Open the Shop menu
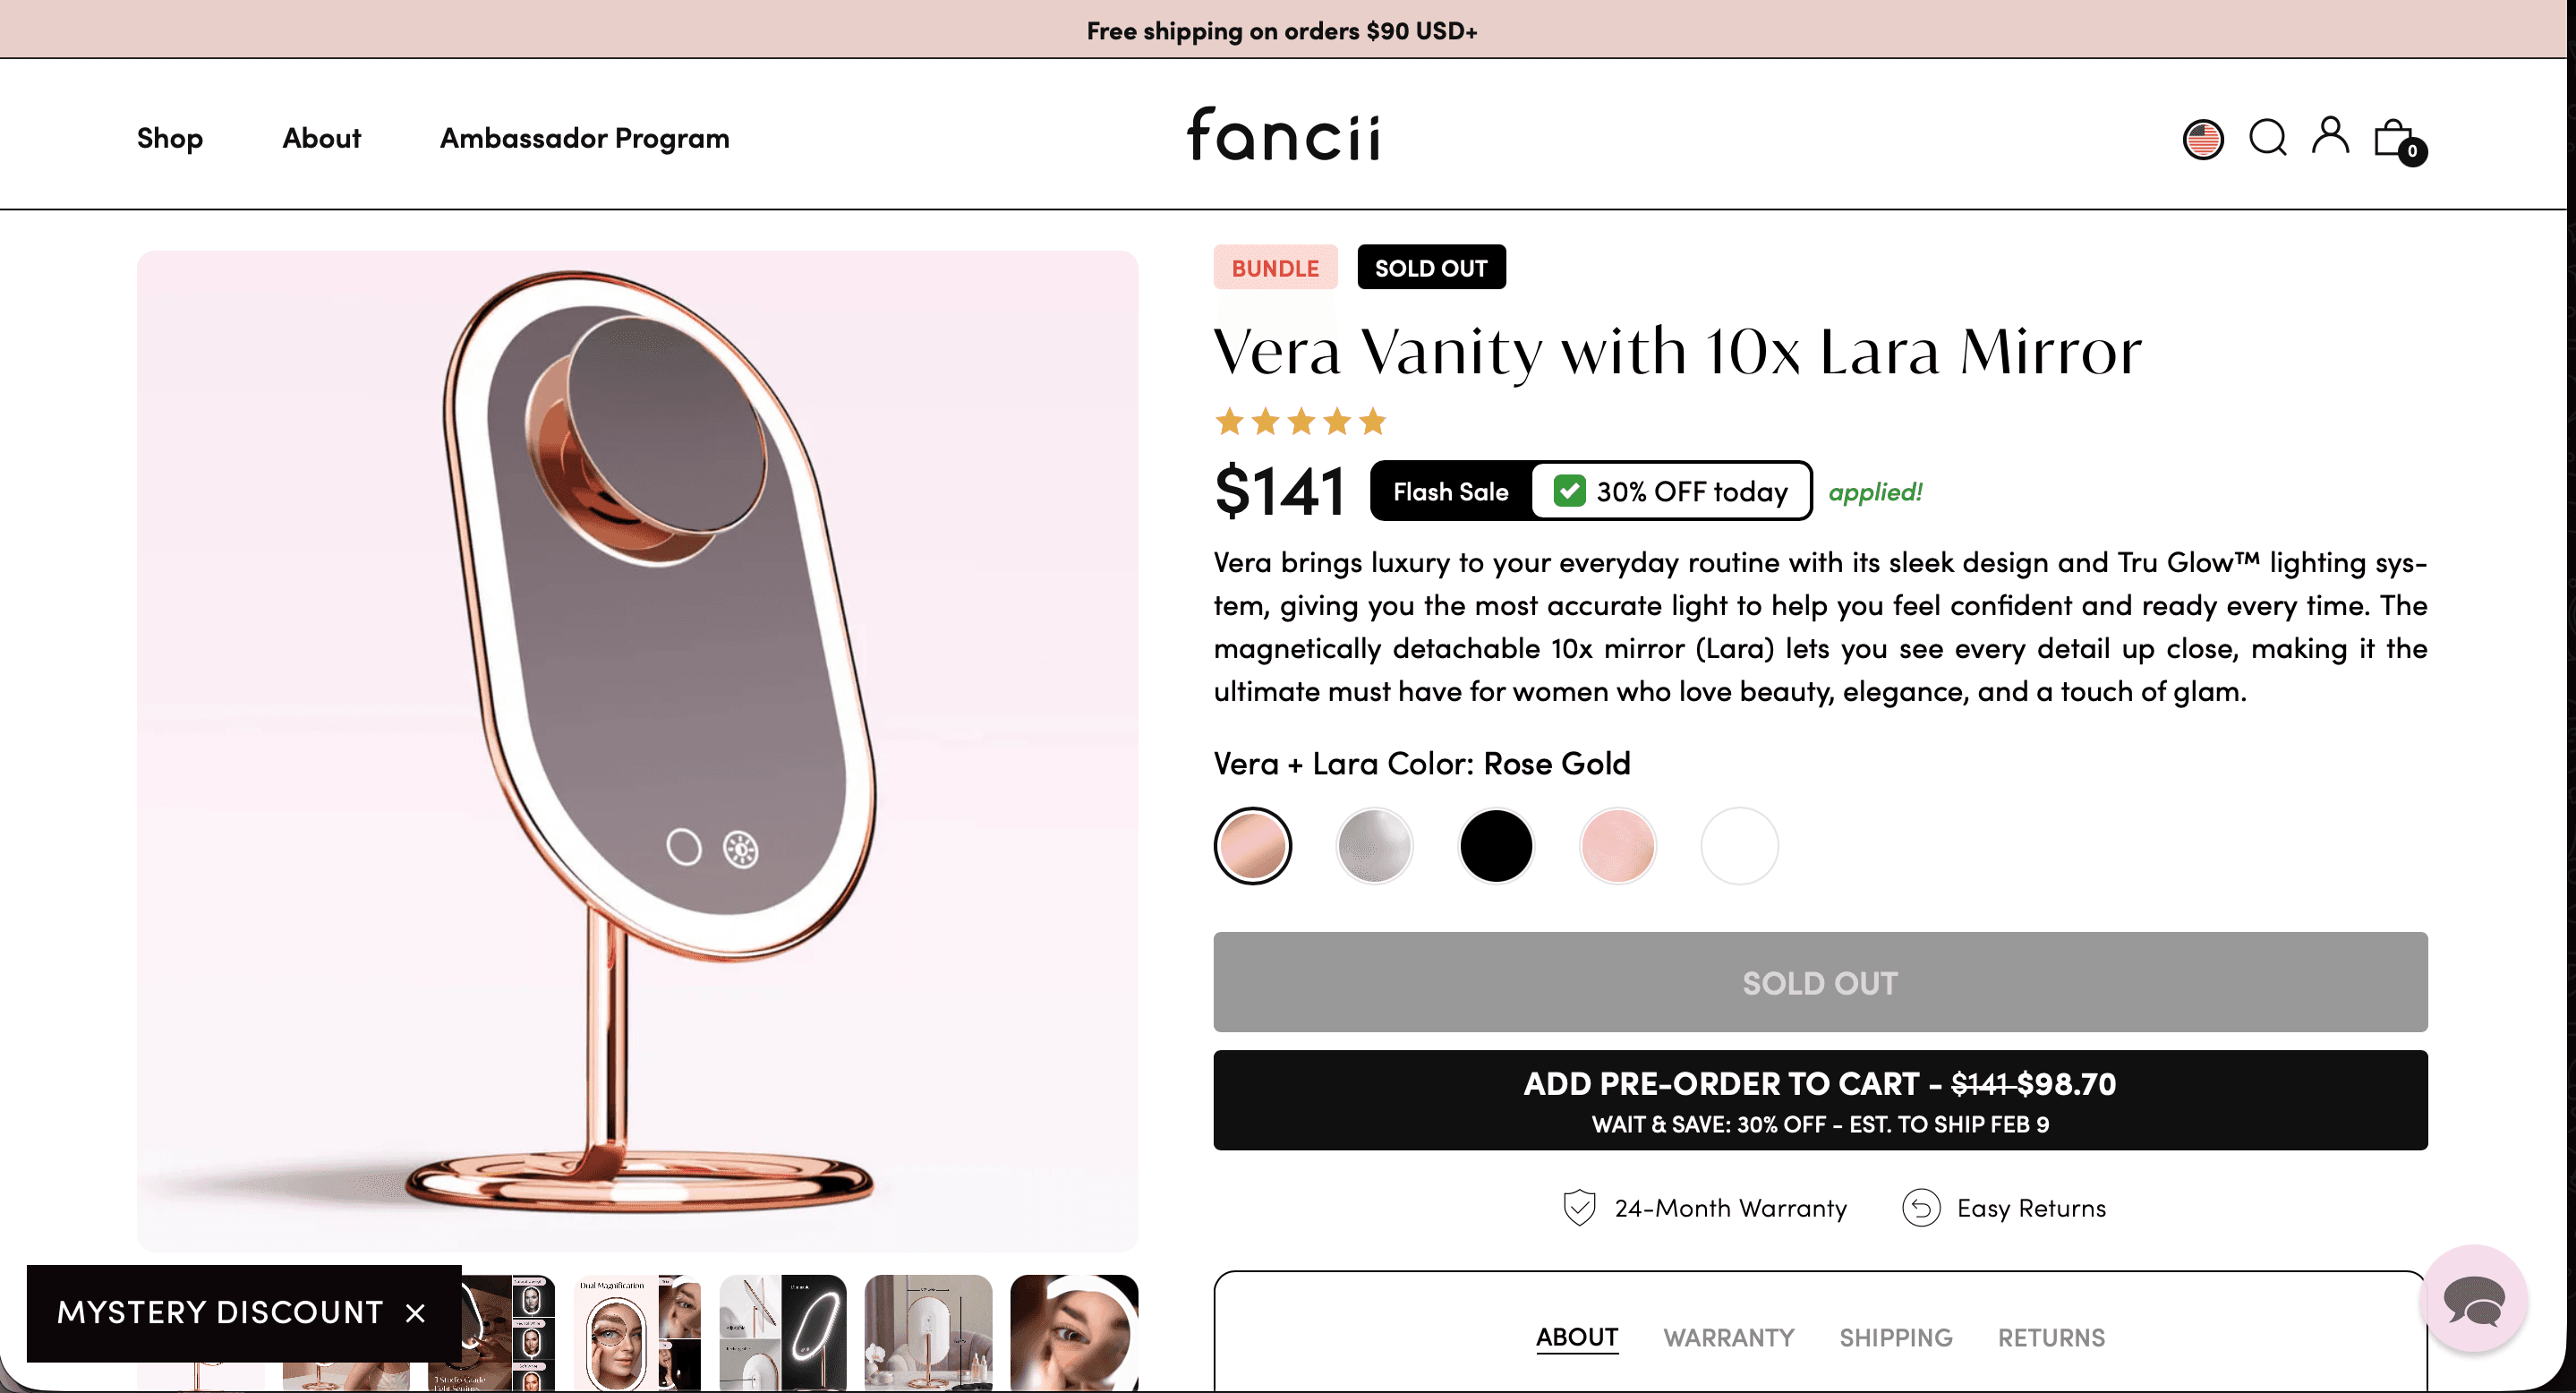Viewport: 2576px width, 1393px height. pos(169,138)
